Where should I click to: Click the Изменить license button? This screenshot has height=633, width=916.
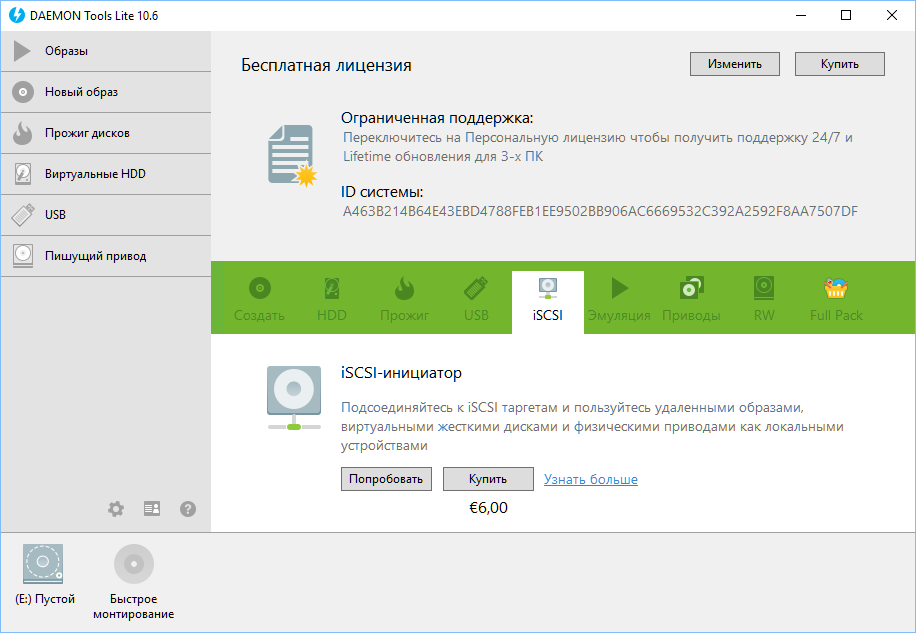pos(735,64)
